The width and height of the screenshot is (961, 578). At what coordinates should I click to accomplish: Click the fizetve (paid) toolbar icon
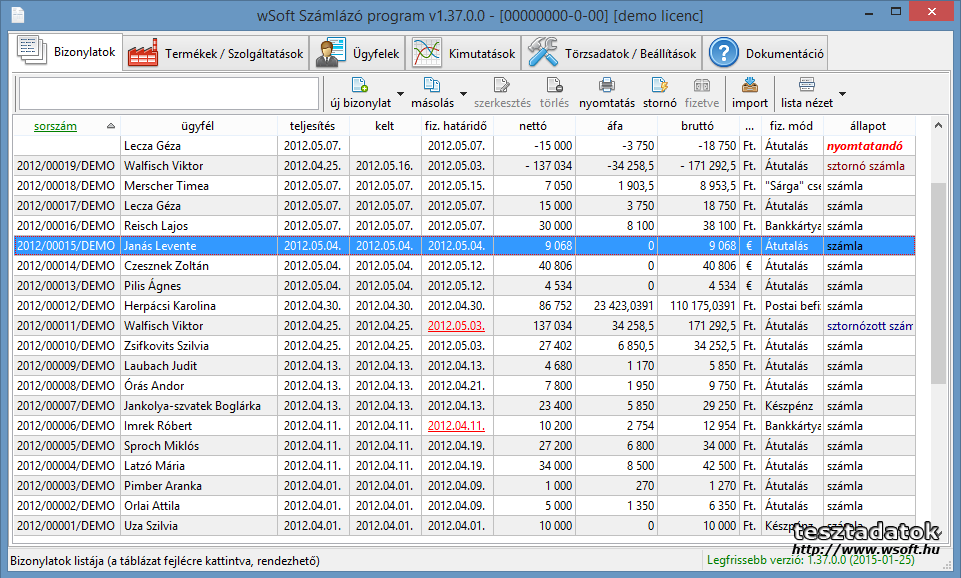pos(702,86)
